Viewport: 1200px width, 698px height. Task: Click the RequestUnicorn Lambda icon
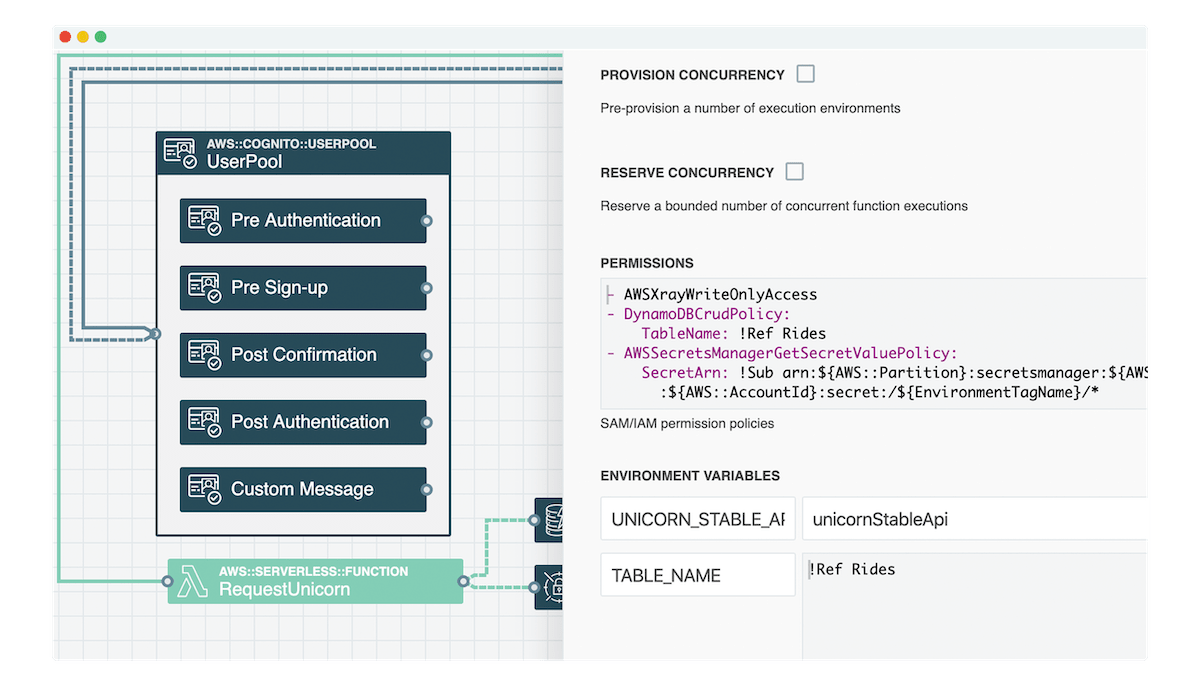[192, 581]
